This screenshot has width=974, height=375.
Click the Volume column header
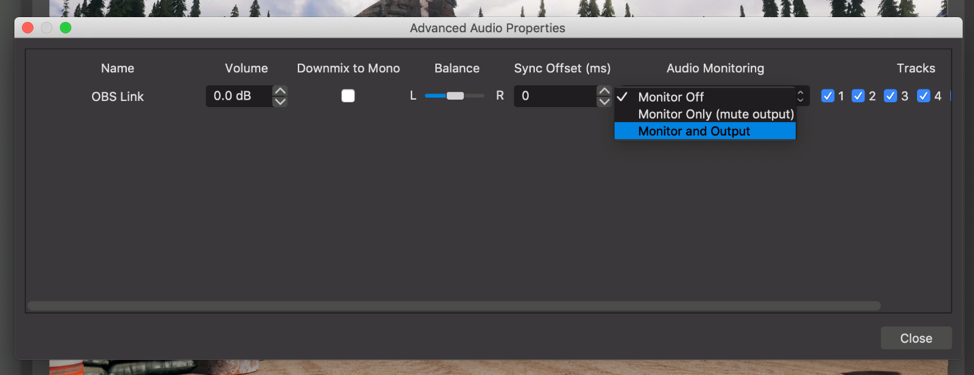pos(247,68)
